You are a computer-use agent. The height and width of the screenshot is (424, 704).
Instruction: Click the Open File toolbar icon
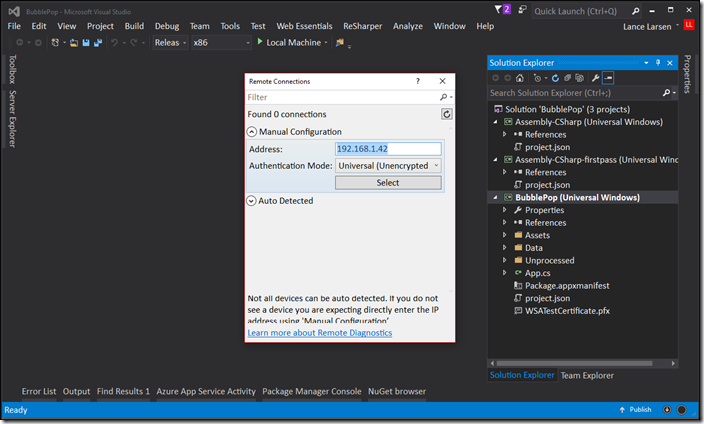click(x=74, y=43)
